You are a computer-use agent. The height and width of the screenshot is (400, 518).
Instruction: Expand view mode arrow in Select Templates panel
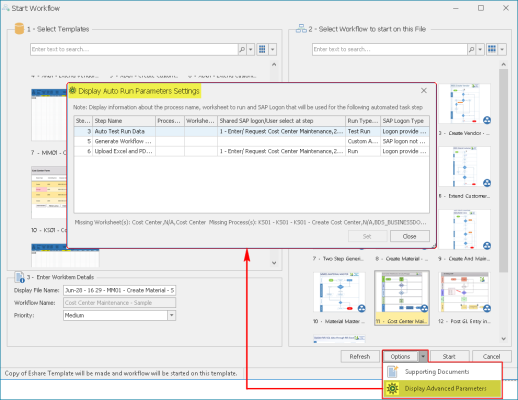272,49
